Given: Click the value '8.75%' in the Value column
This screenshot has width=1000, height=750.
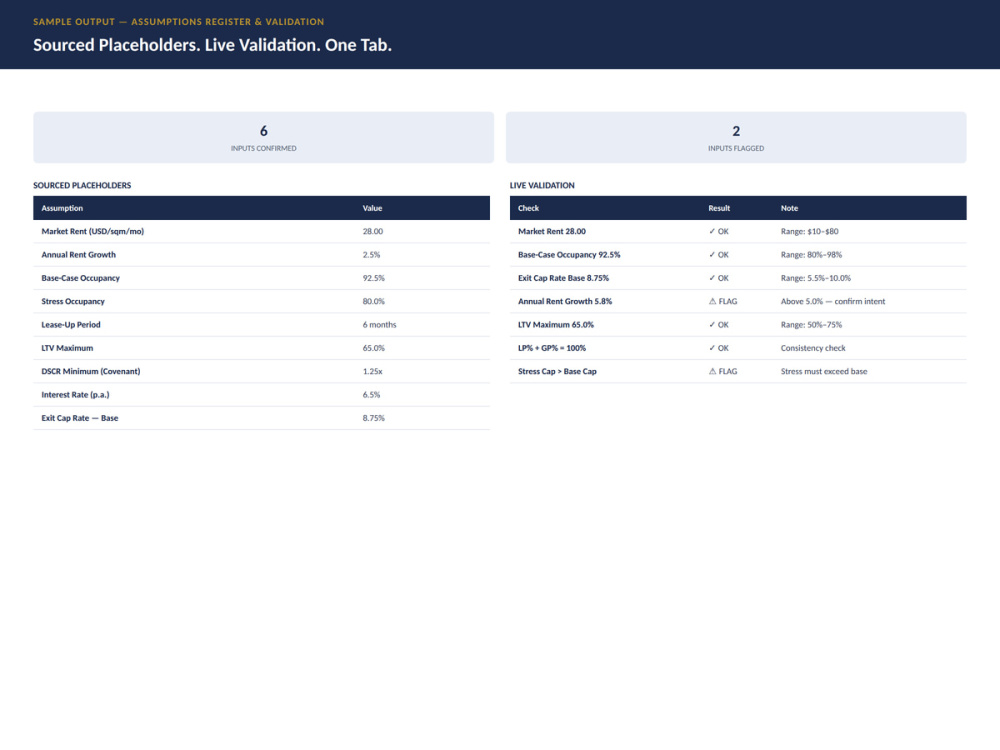Looking at the screenshot, I should click(x=374, y=418).
